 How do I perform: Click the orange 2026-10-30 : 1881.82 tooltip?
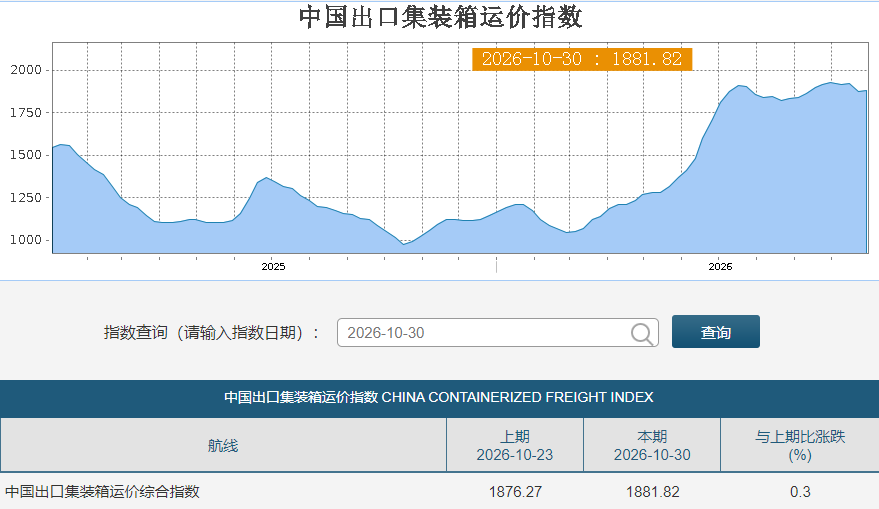click(x=582, y=59)
